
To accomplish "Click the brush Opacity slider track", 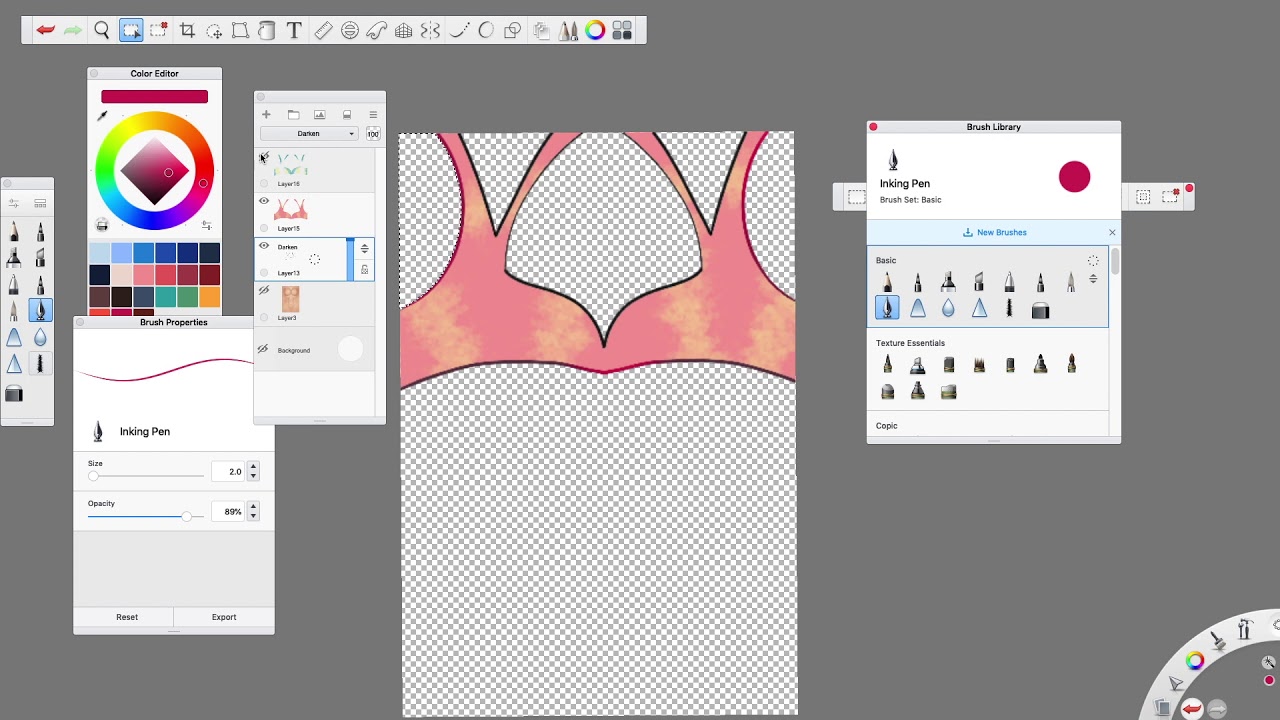I will [146, 516].
